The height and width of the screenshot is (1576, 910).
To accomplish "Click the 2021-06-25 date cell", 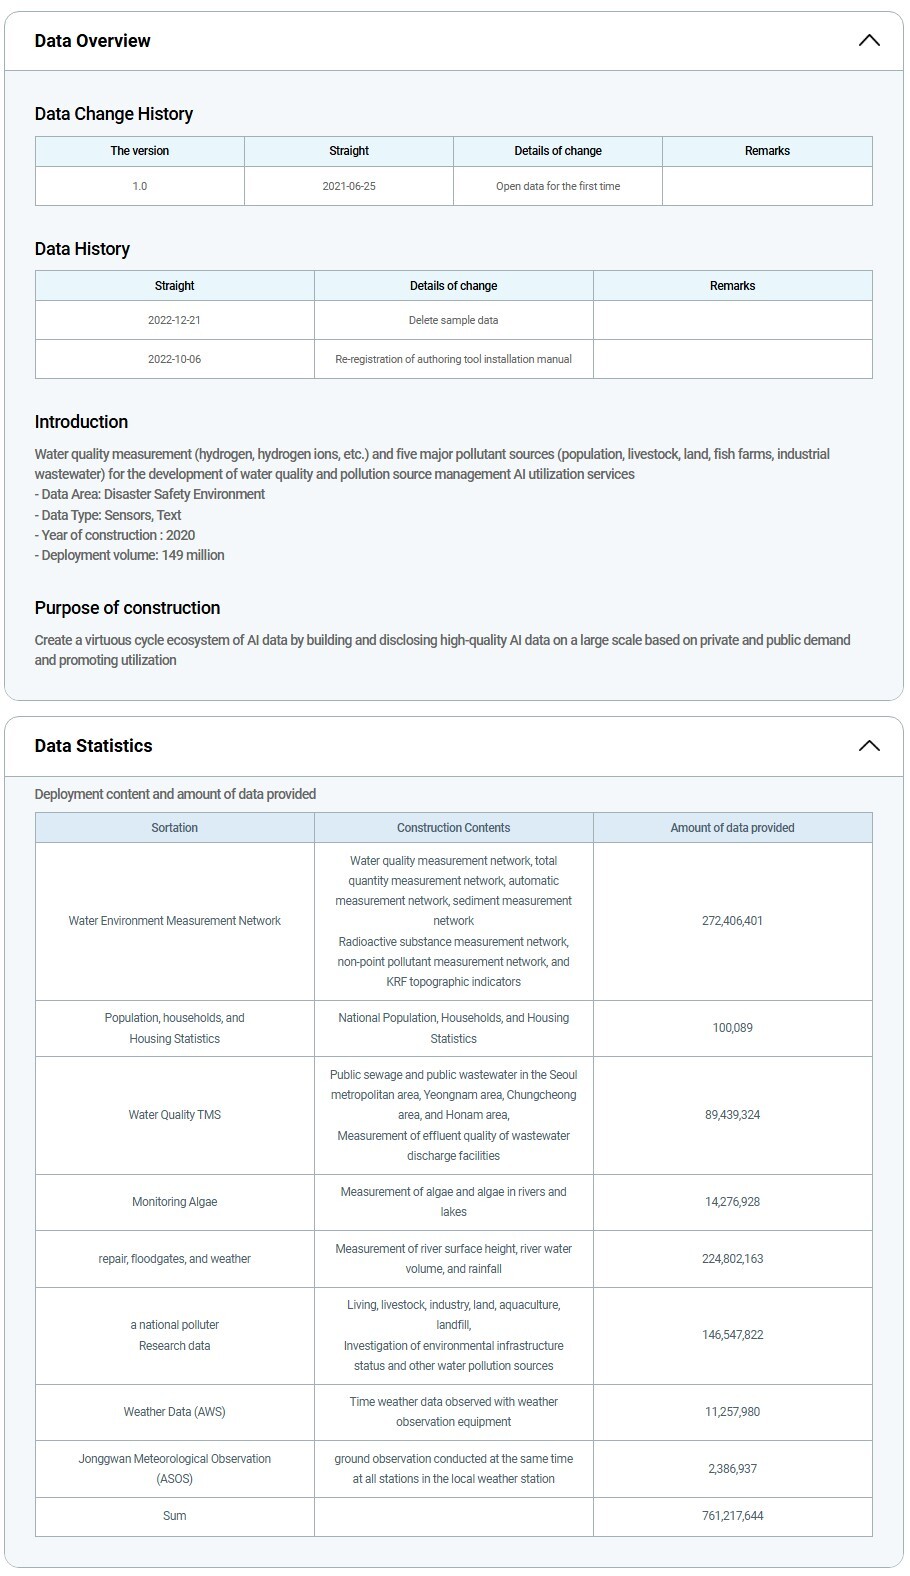I will (349, 186).
